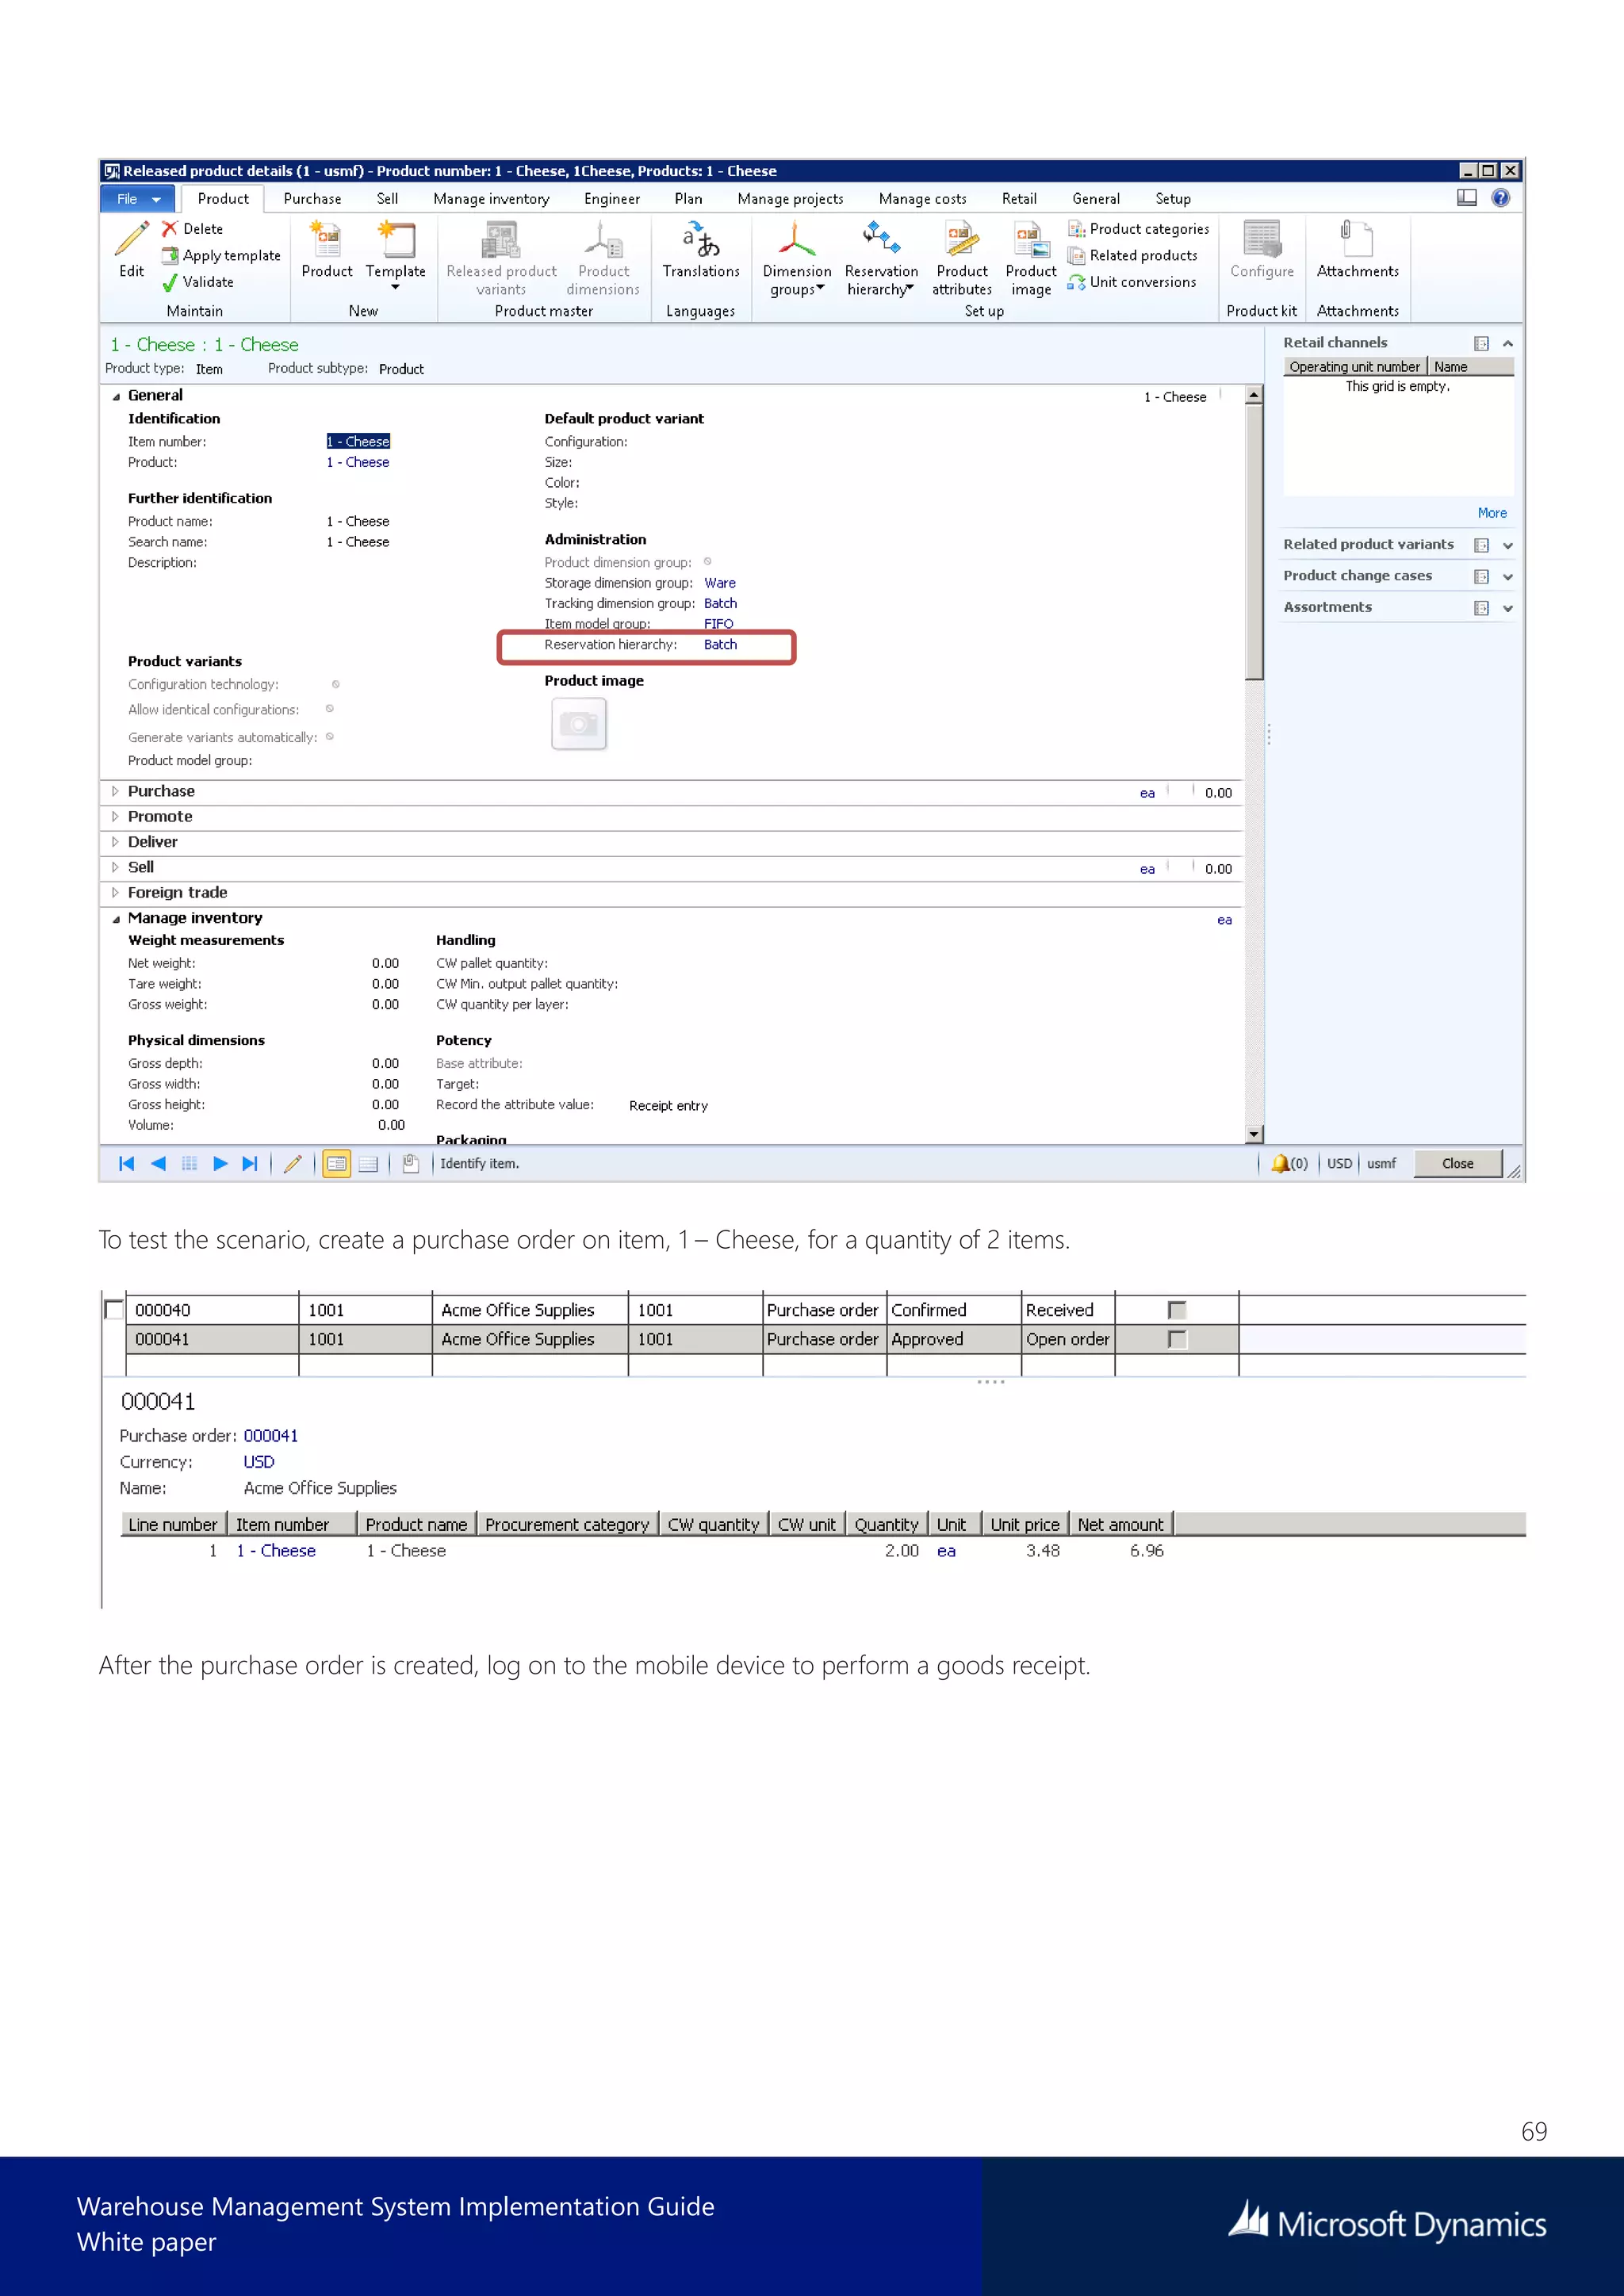The image size is (1624, 2296).
Task: Select the 1 - Cheese item in order line
Action: click(x=276, y=1551)
